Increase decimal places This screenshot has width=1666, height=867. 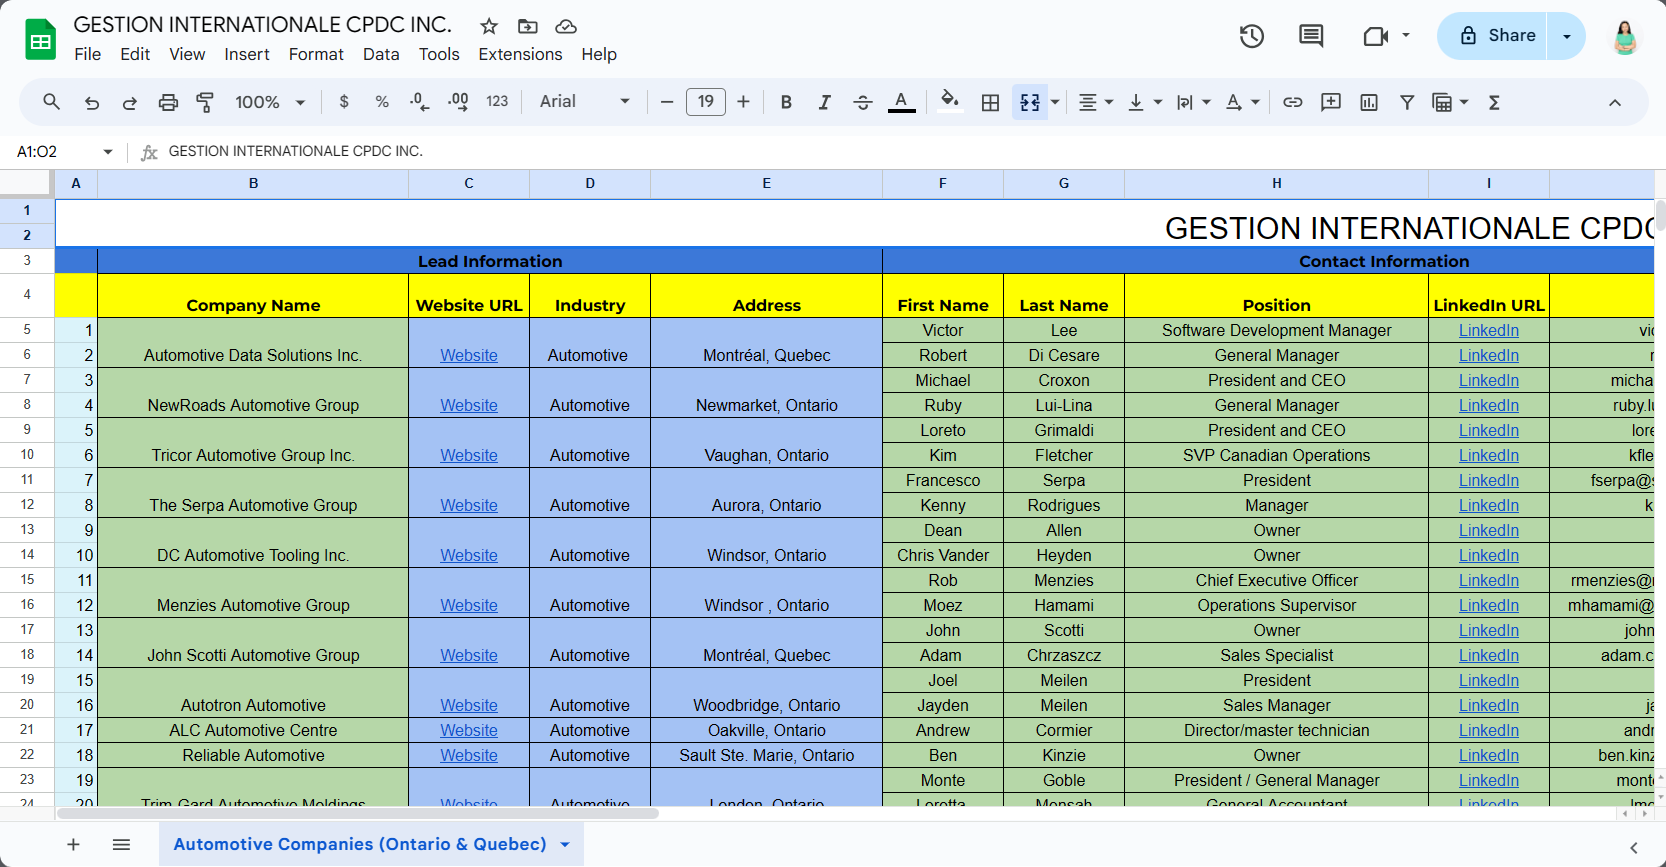pyautogui.click(x=458, y=102)
